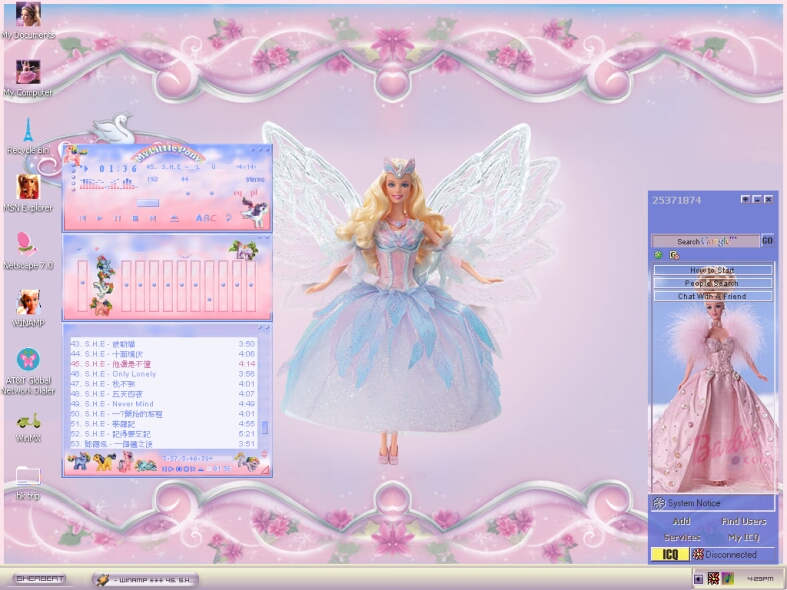The image size is (787, 590).
Task: Skip to previous track in Winamp main window
Action: (x=83, y=218)
